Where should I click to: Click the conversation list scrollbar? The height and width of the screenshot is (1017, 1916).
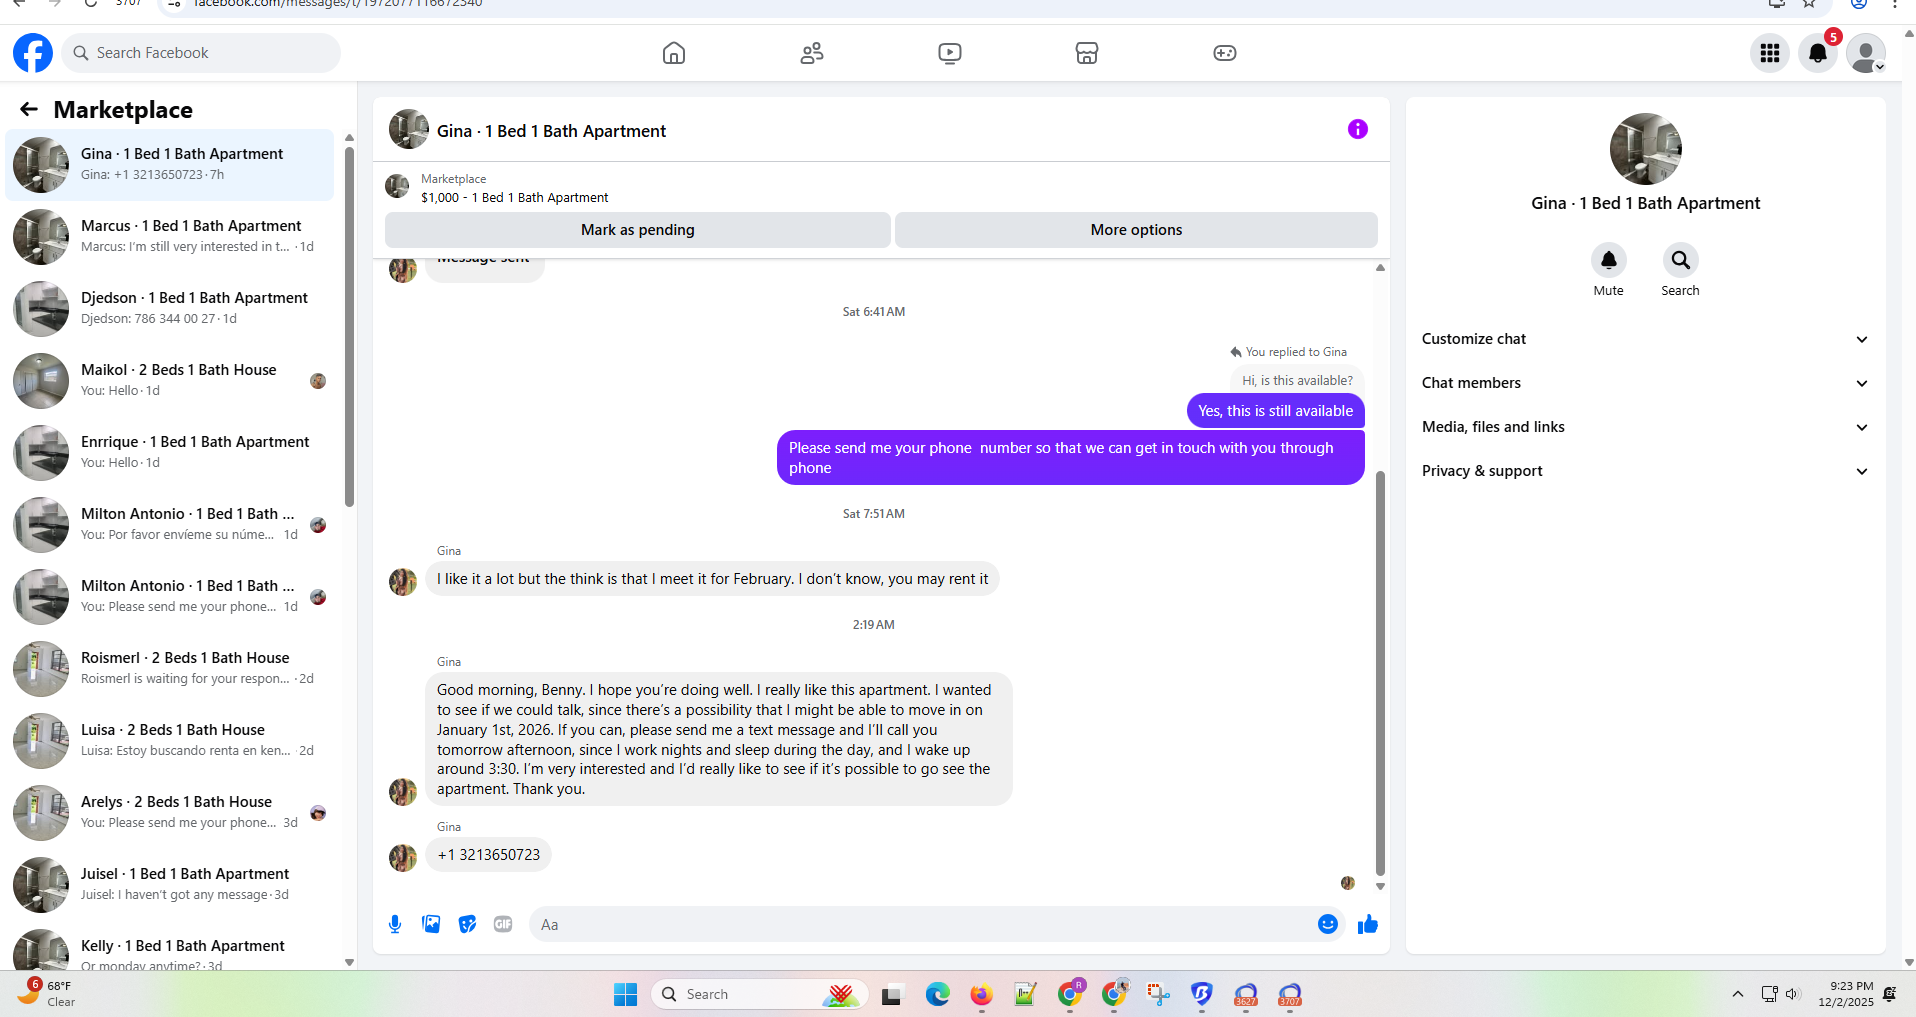click(349, 326)
